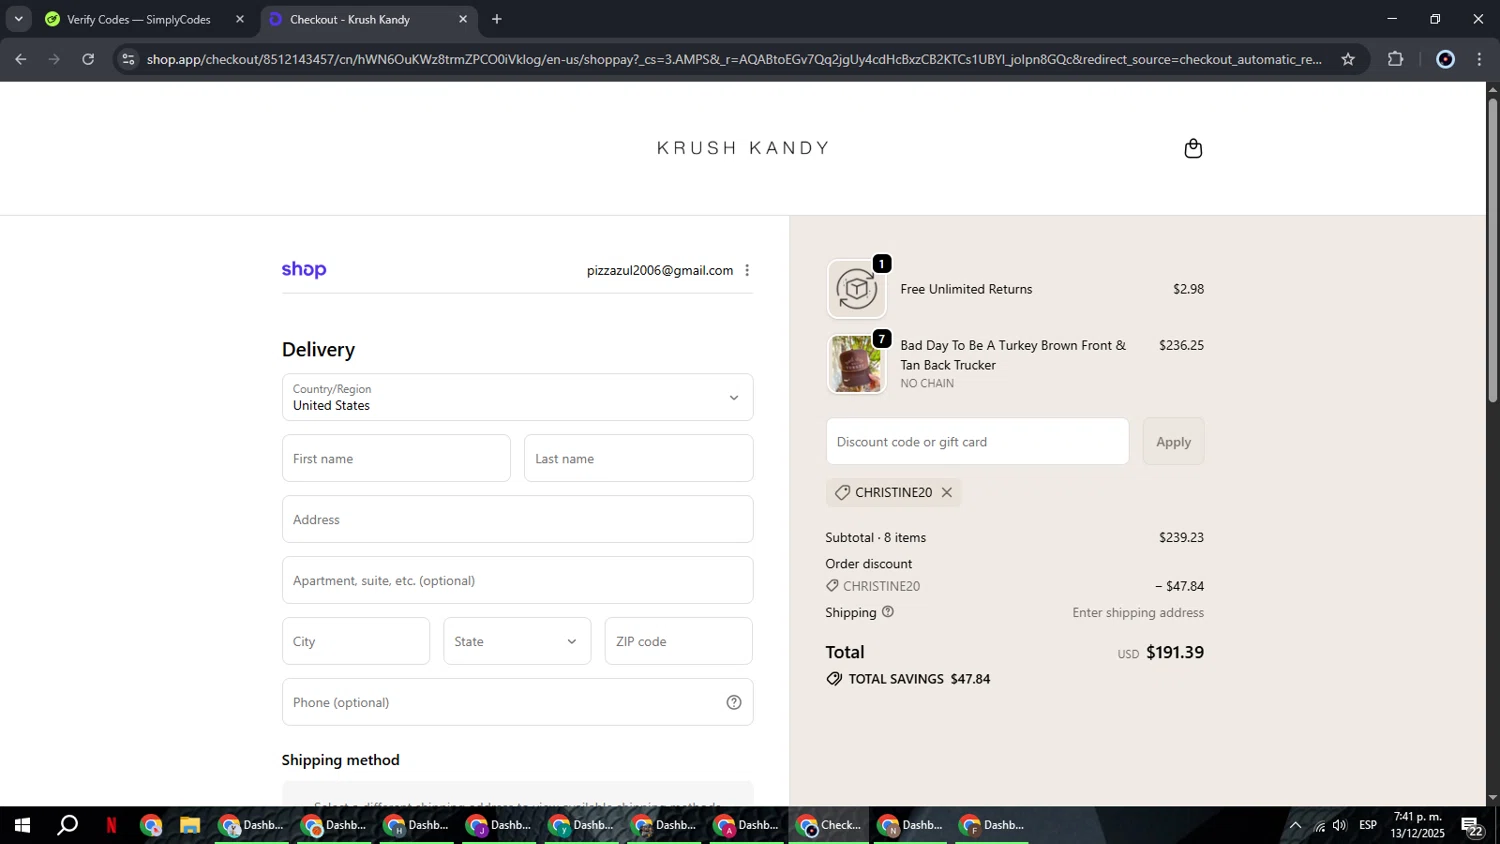1500x844 pixels.
Task: View site information icon in address bar
Action: [x=128, y=59]
